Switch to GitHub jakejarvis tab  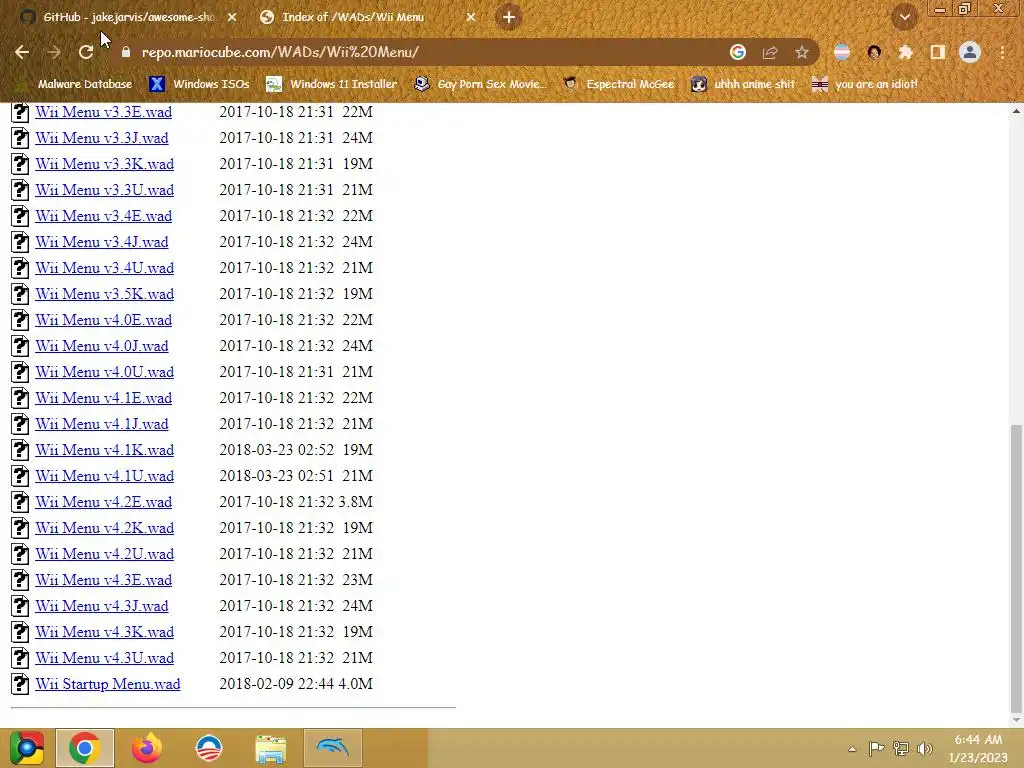click(x=127, y=17)
